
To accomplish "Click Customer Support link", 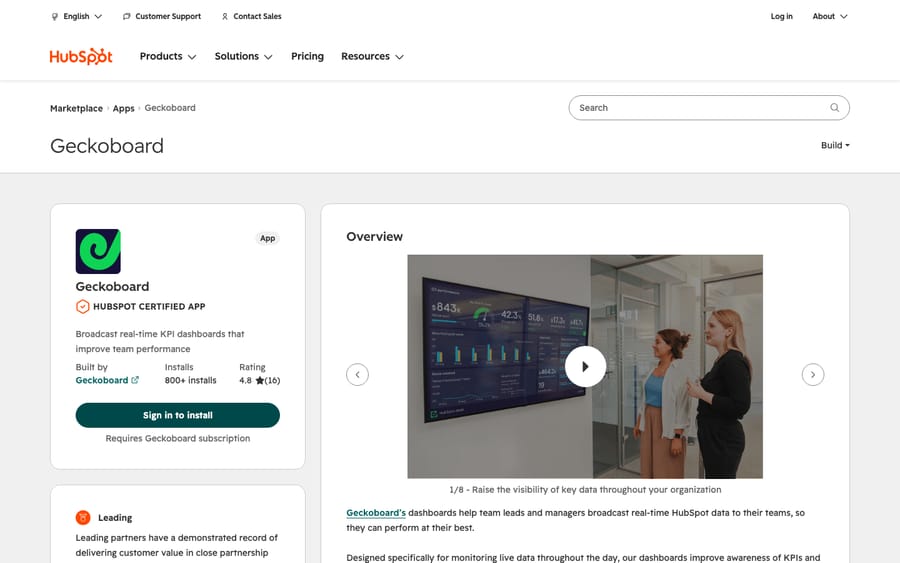I will point(168,17).
